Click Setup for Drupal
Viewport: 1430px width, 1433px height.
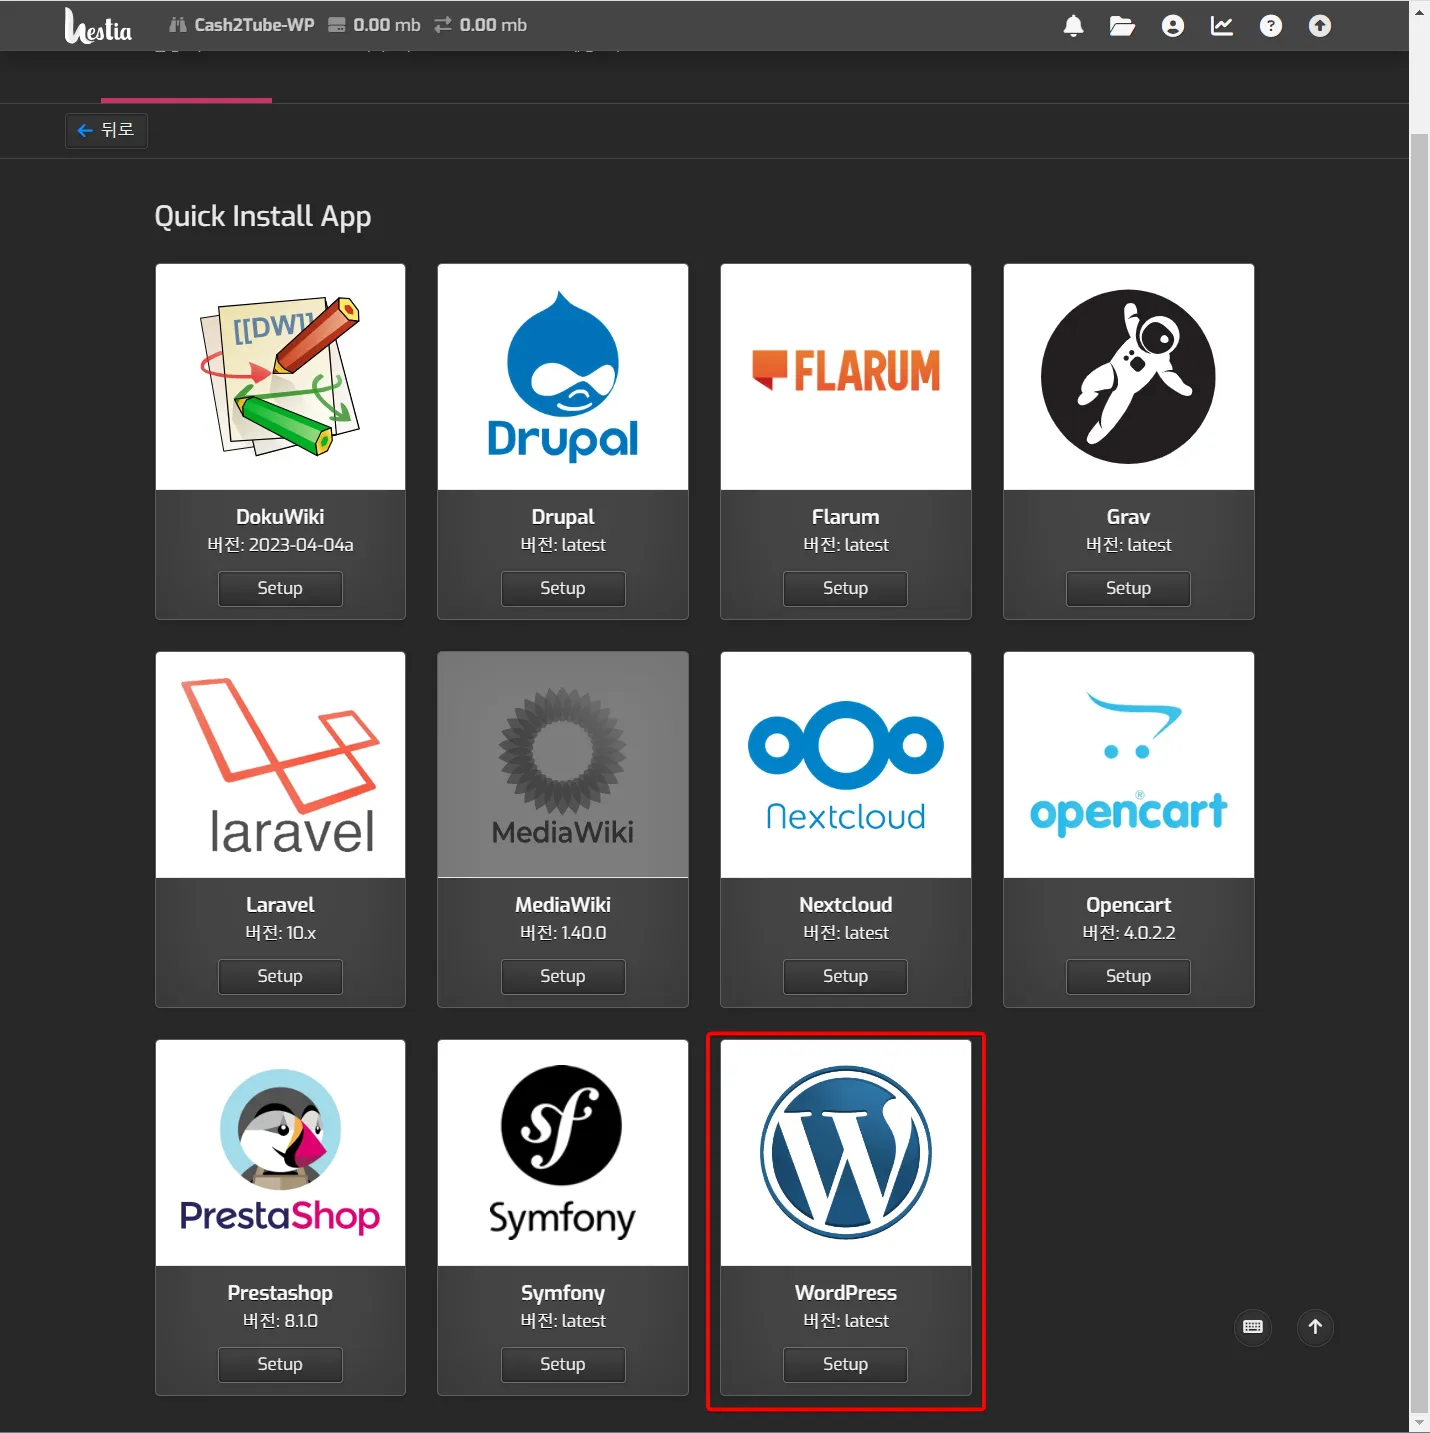[x=563, y=588]
